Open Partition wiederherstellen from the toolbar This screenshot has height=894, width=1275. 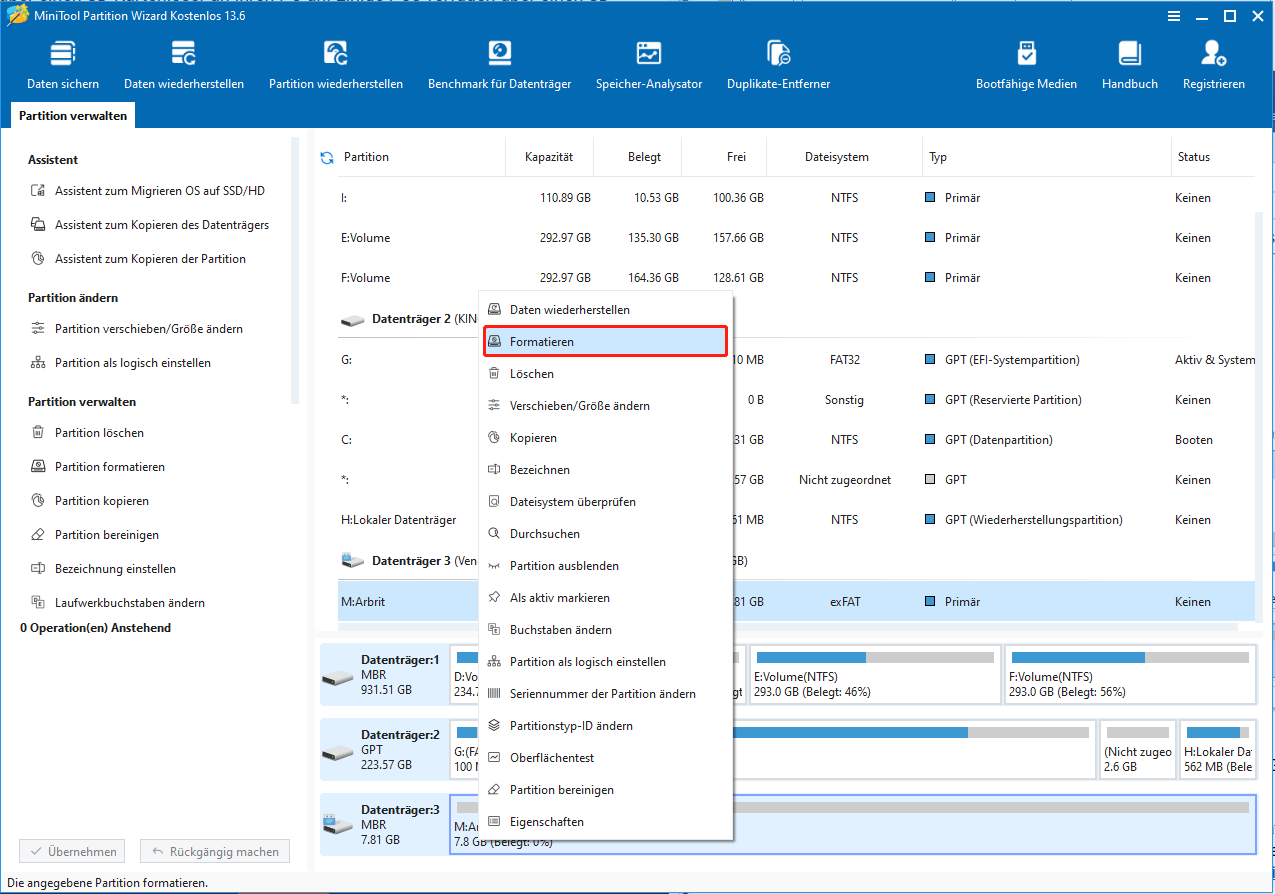[x=336, y=66]
